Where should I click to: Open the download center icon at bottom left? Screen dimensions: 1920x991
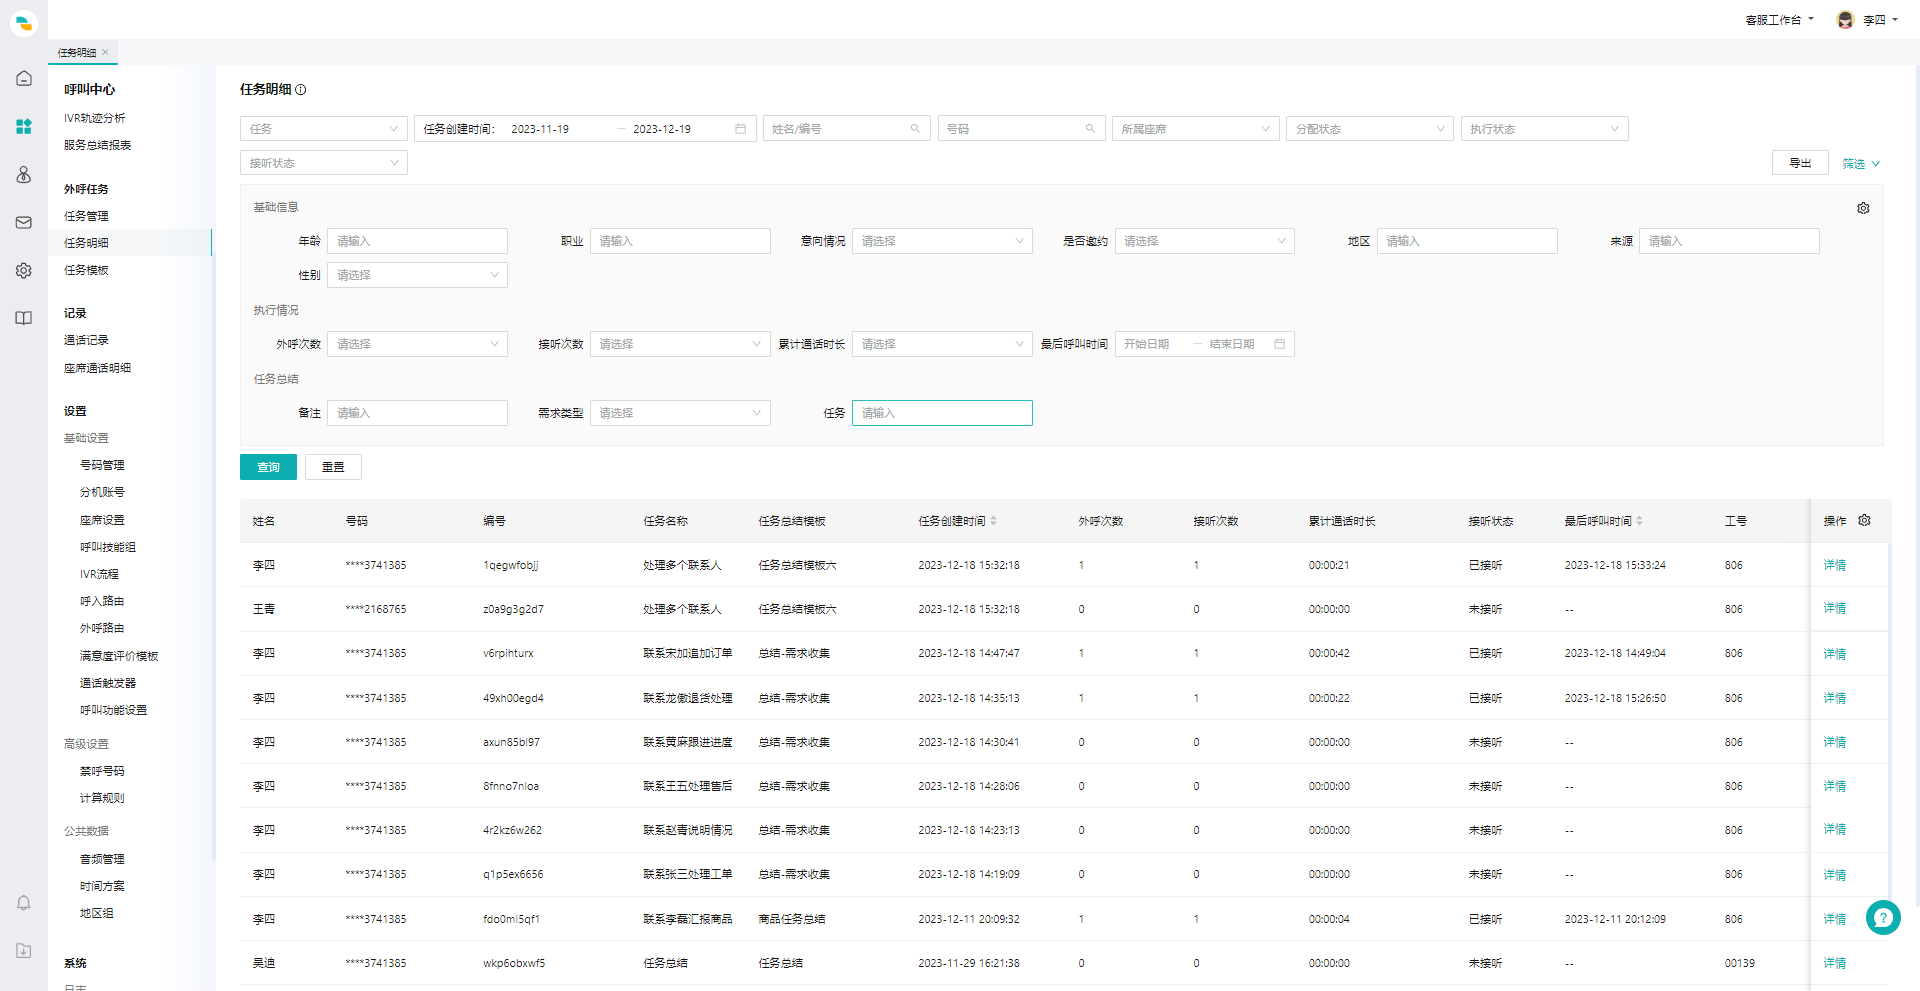coord(24,951)
